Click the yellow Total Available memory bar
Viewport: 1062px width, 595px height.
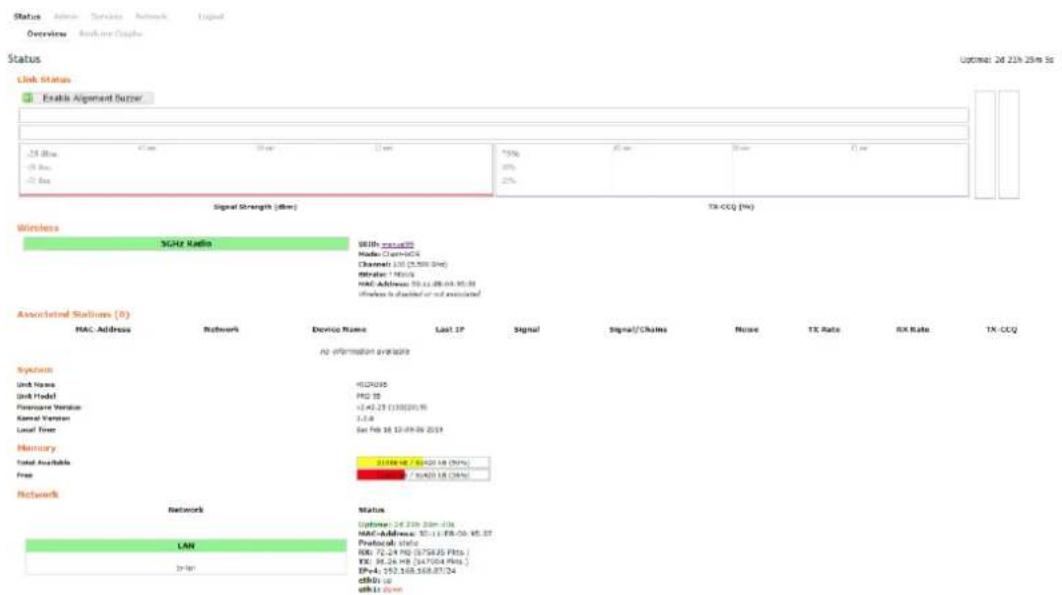click(x=423, y=463)
